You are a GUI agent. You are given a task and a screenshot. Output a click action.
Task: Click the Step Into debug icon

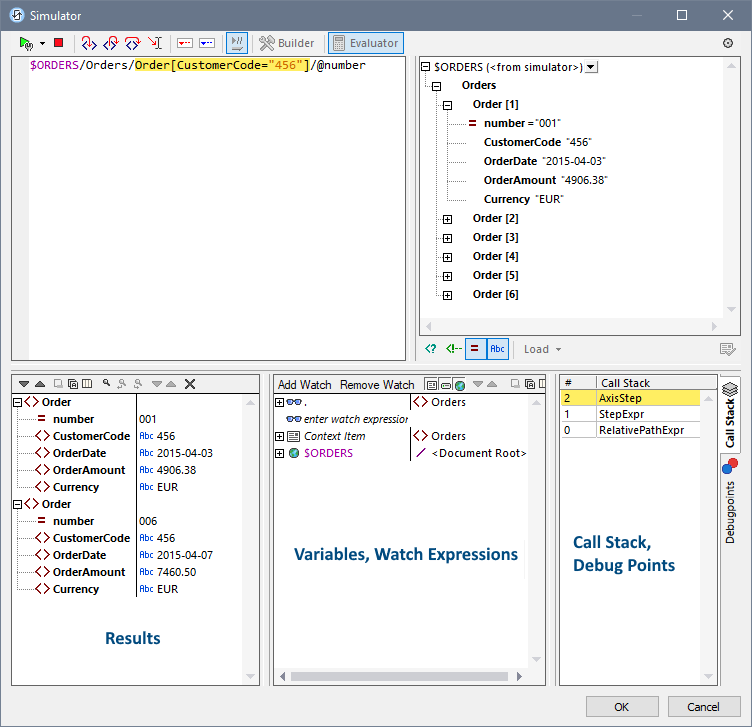coord(89,43)
